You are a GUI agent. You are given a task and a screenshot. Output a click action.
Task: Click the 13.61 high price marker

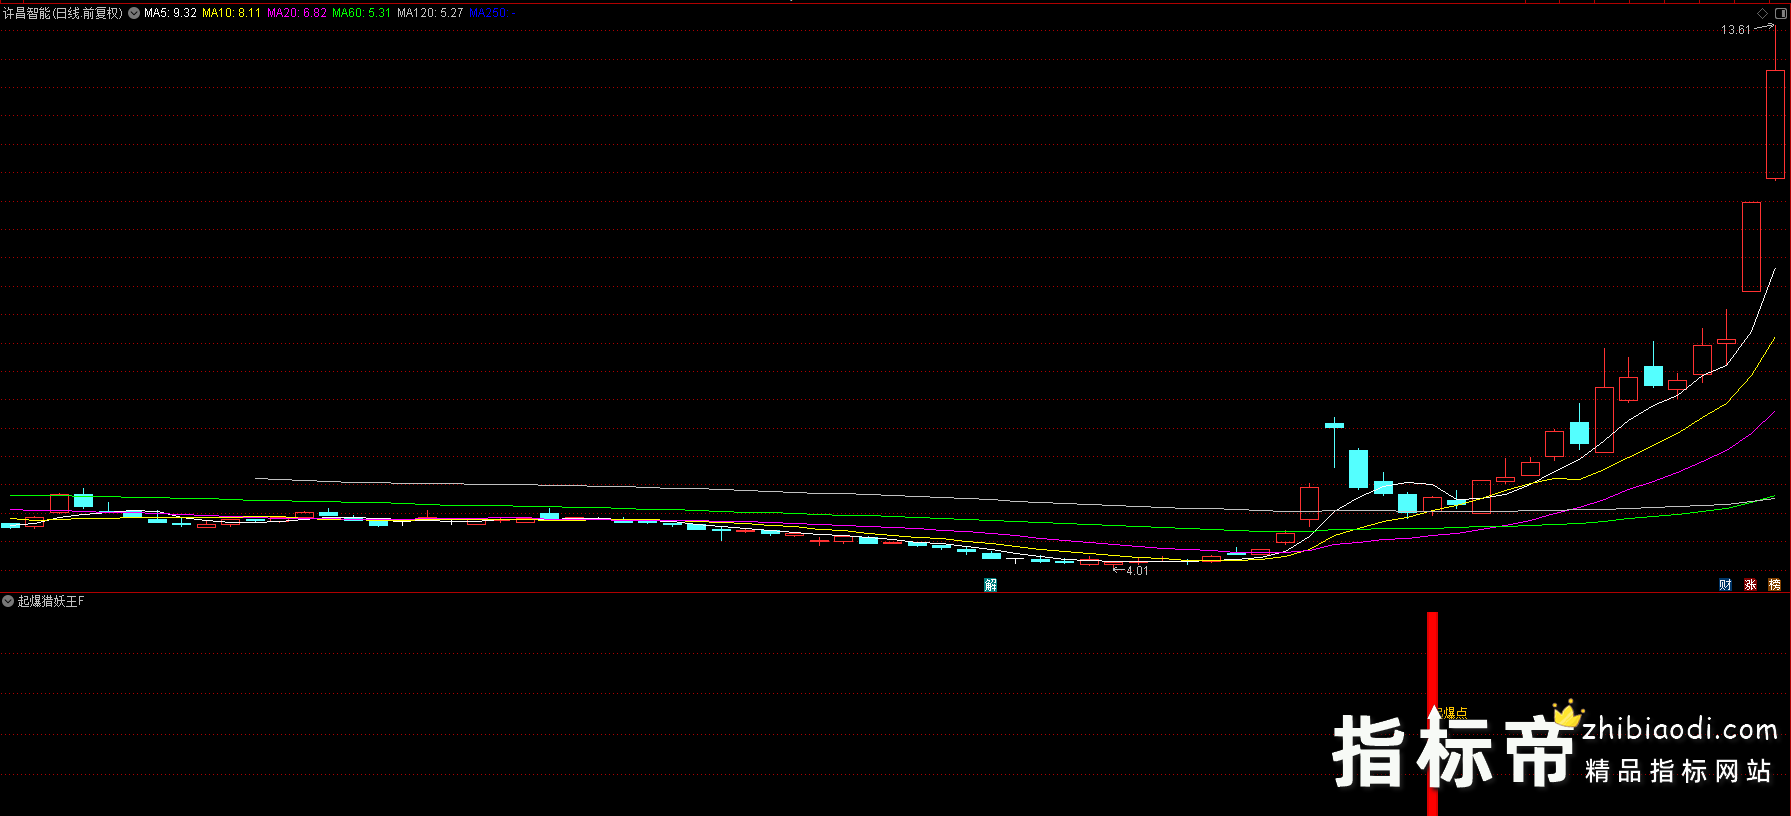tap(1735, 30)
